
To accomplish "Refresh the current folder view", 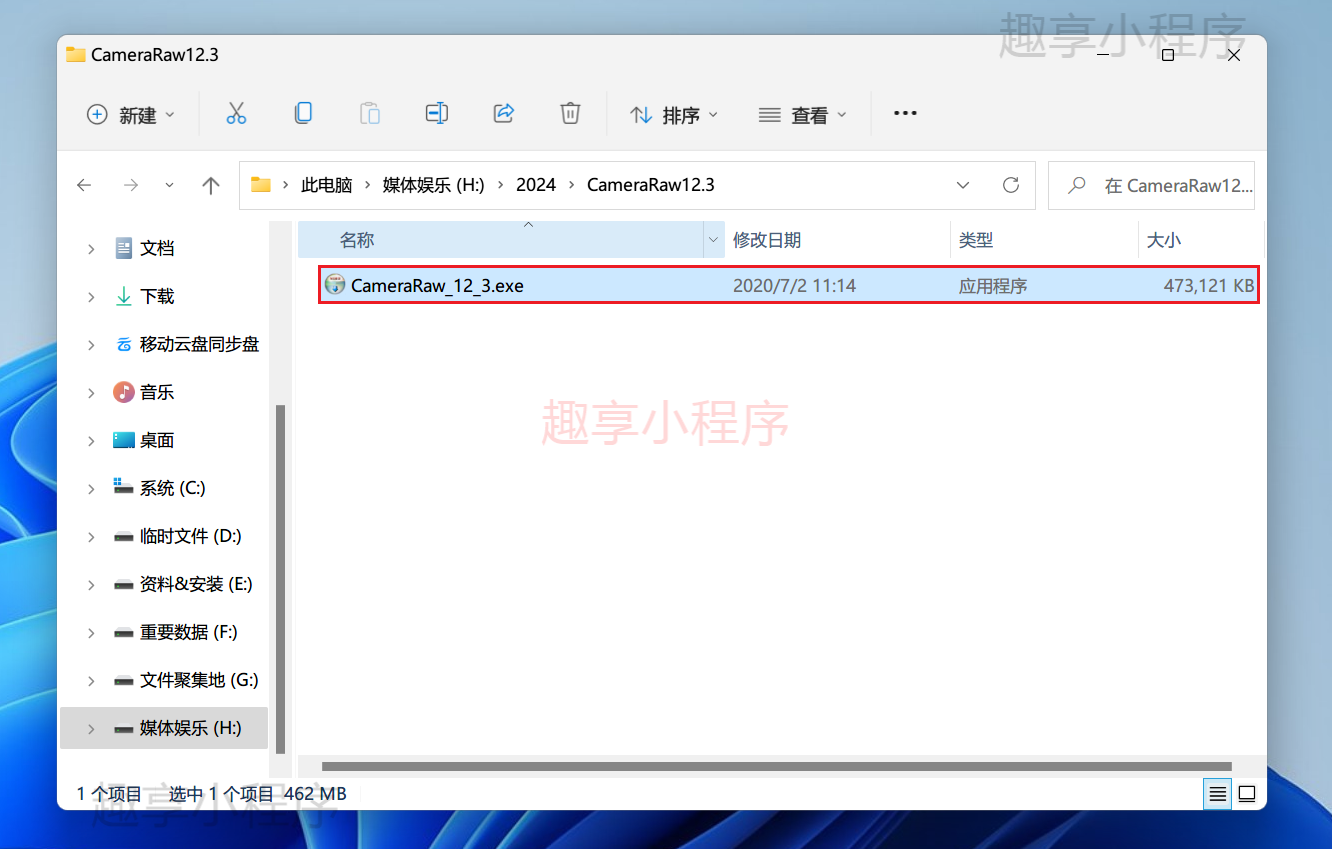I will 1011,185.
